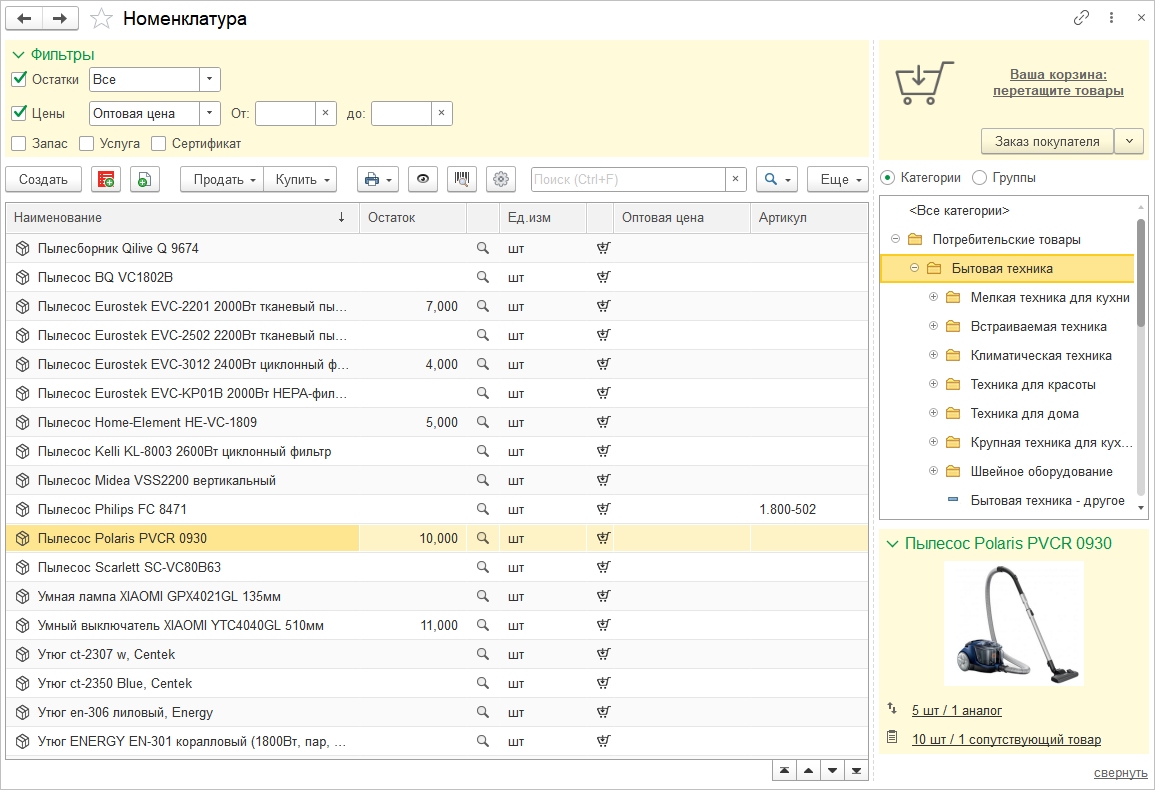Enable the Услуга checkbox
The height and width of the screenshot is (790, 1155).
(x=87, y=143)
